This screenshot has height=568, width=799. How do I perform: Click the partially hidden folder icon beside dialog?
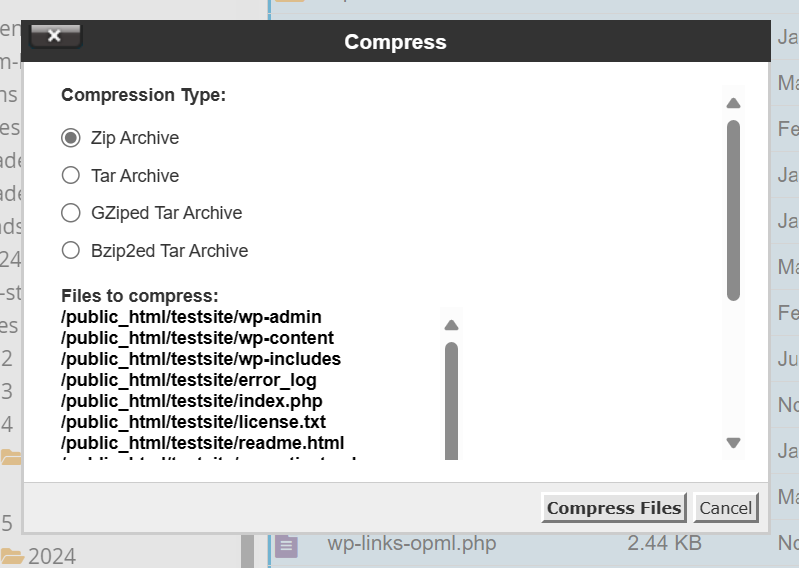[x=11, y=457]
